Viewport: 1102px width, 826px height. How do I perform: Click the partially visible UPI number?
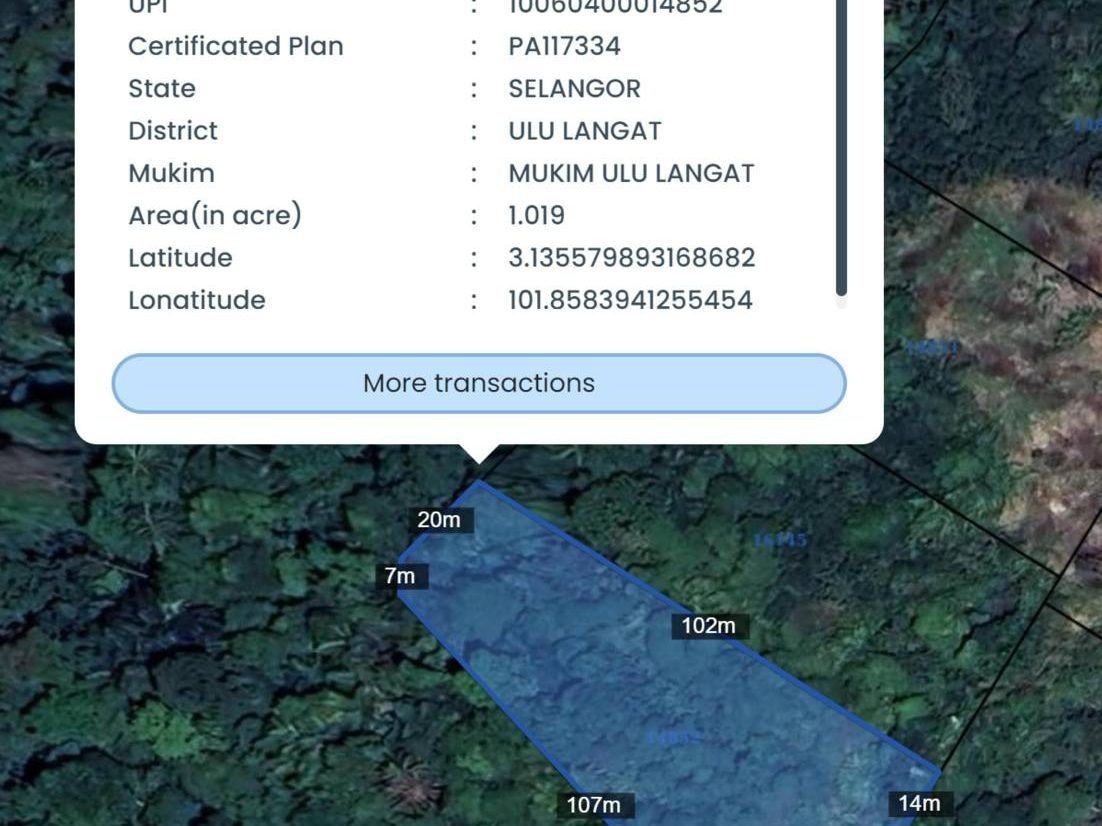(615, 6)
